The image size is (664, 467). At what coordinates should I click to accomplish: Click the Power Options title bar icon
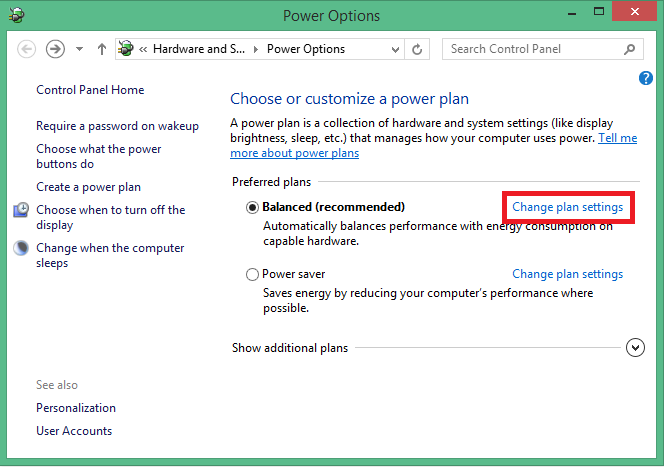coord(13,15)
